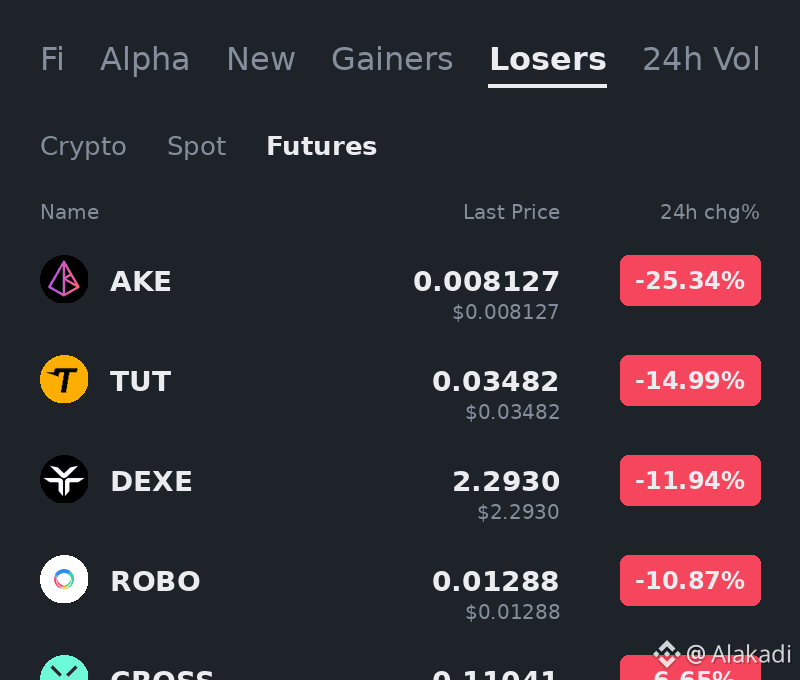Tap the ROBO coin circular icon
The height and width of the screenshot is (680, 800).
point(64,579)
